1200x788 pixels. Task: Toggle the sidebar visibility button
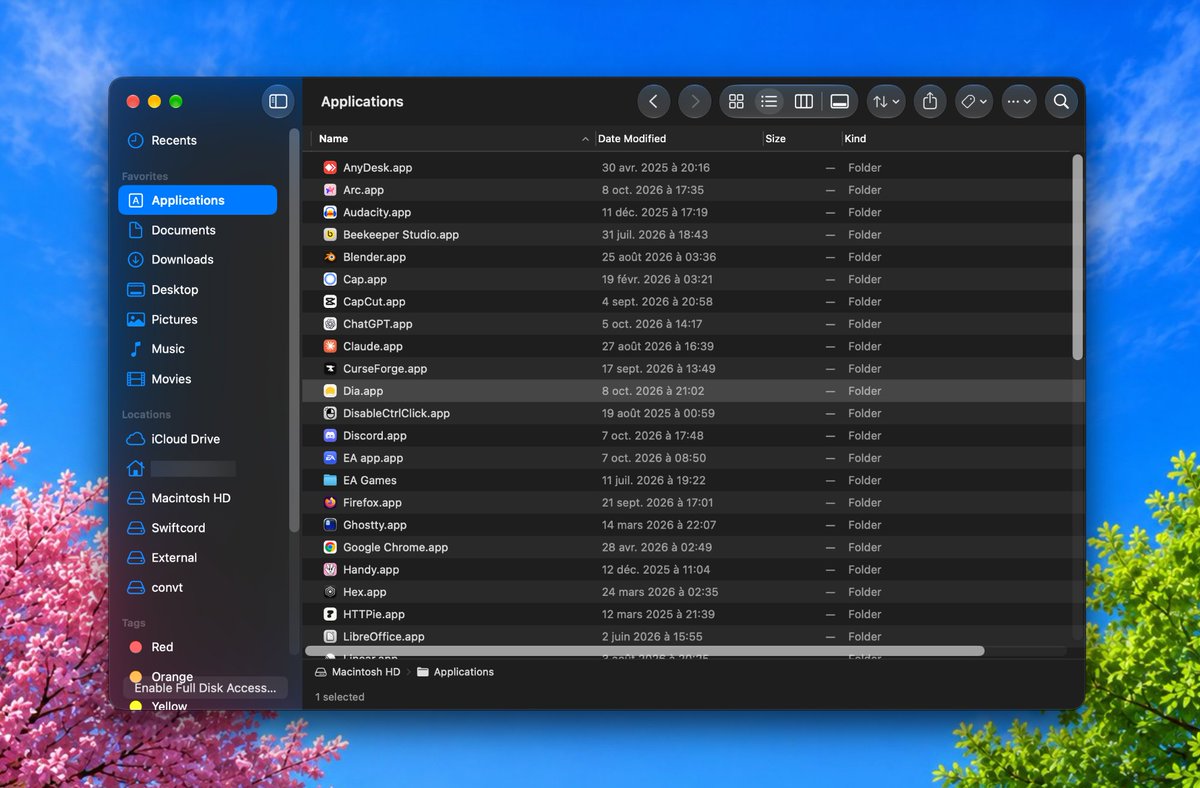(278, 101)
